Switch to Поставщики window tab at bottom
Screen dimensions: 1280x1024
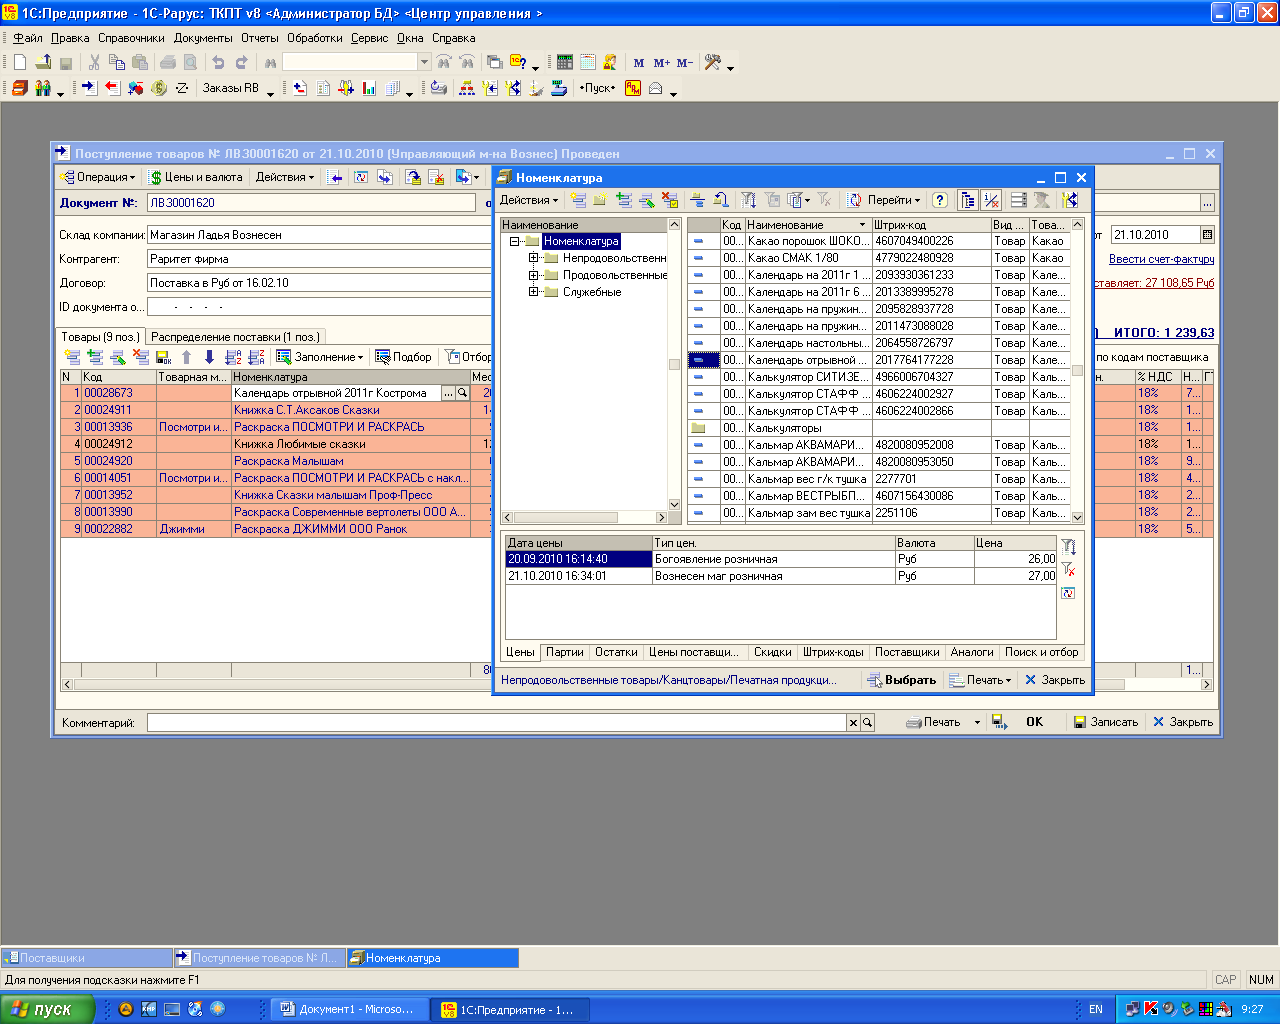[x=87, y=958]
